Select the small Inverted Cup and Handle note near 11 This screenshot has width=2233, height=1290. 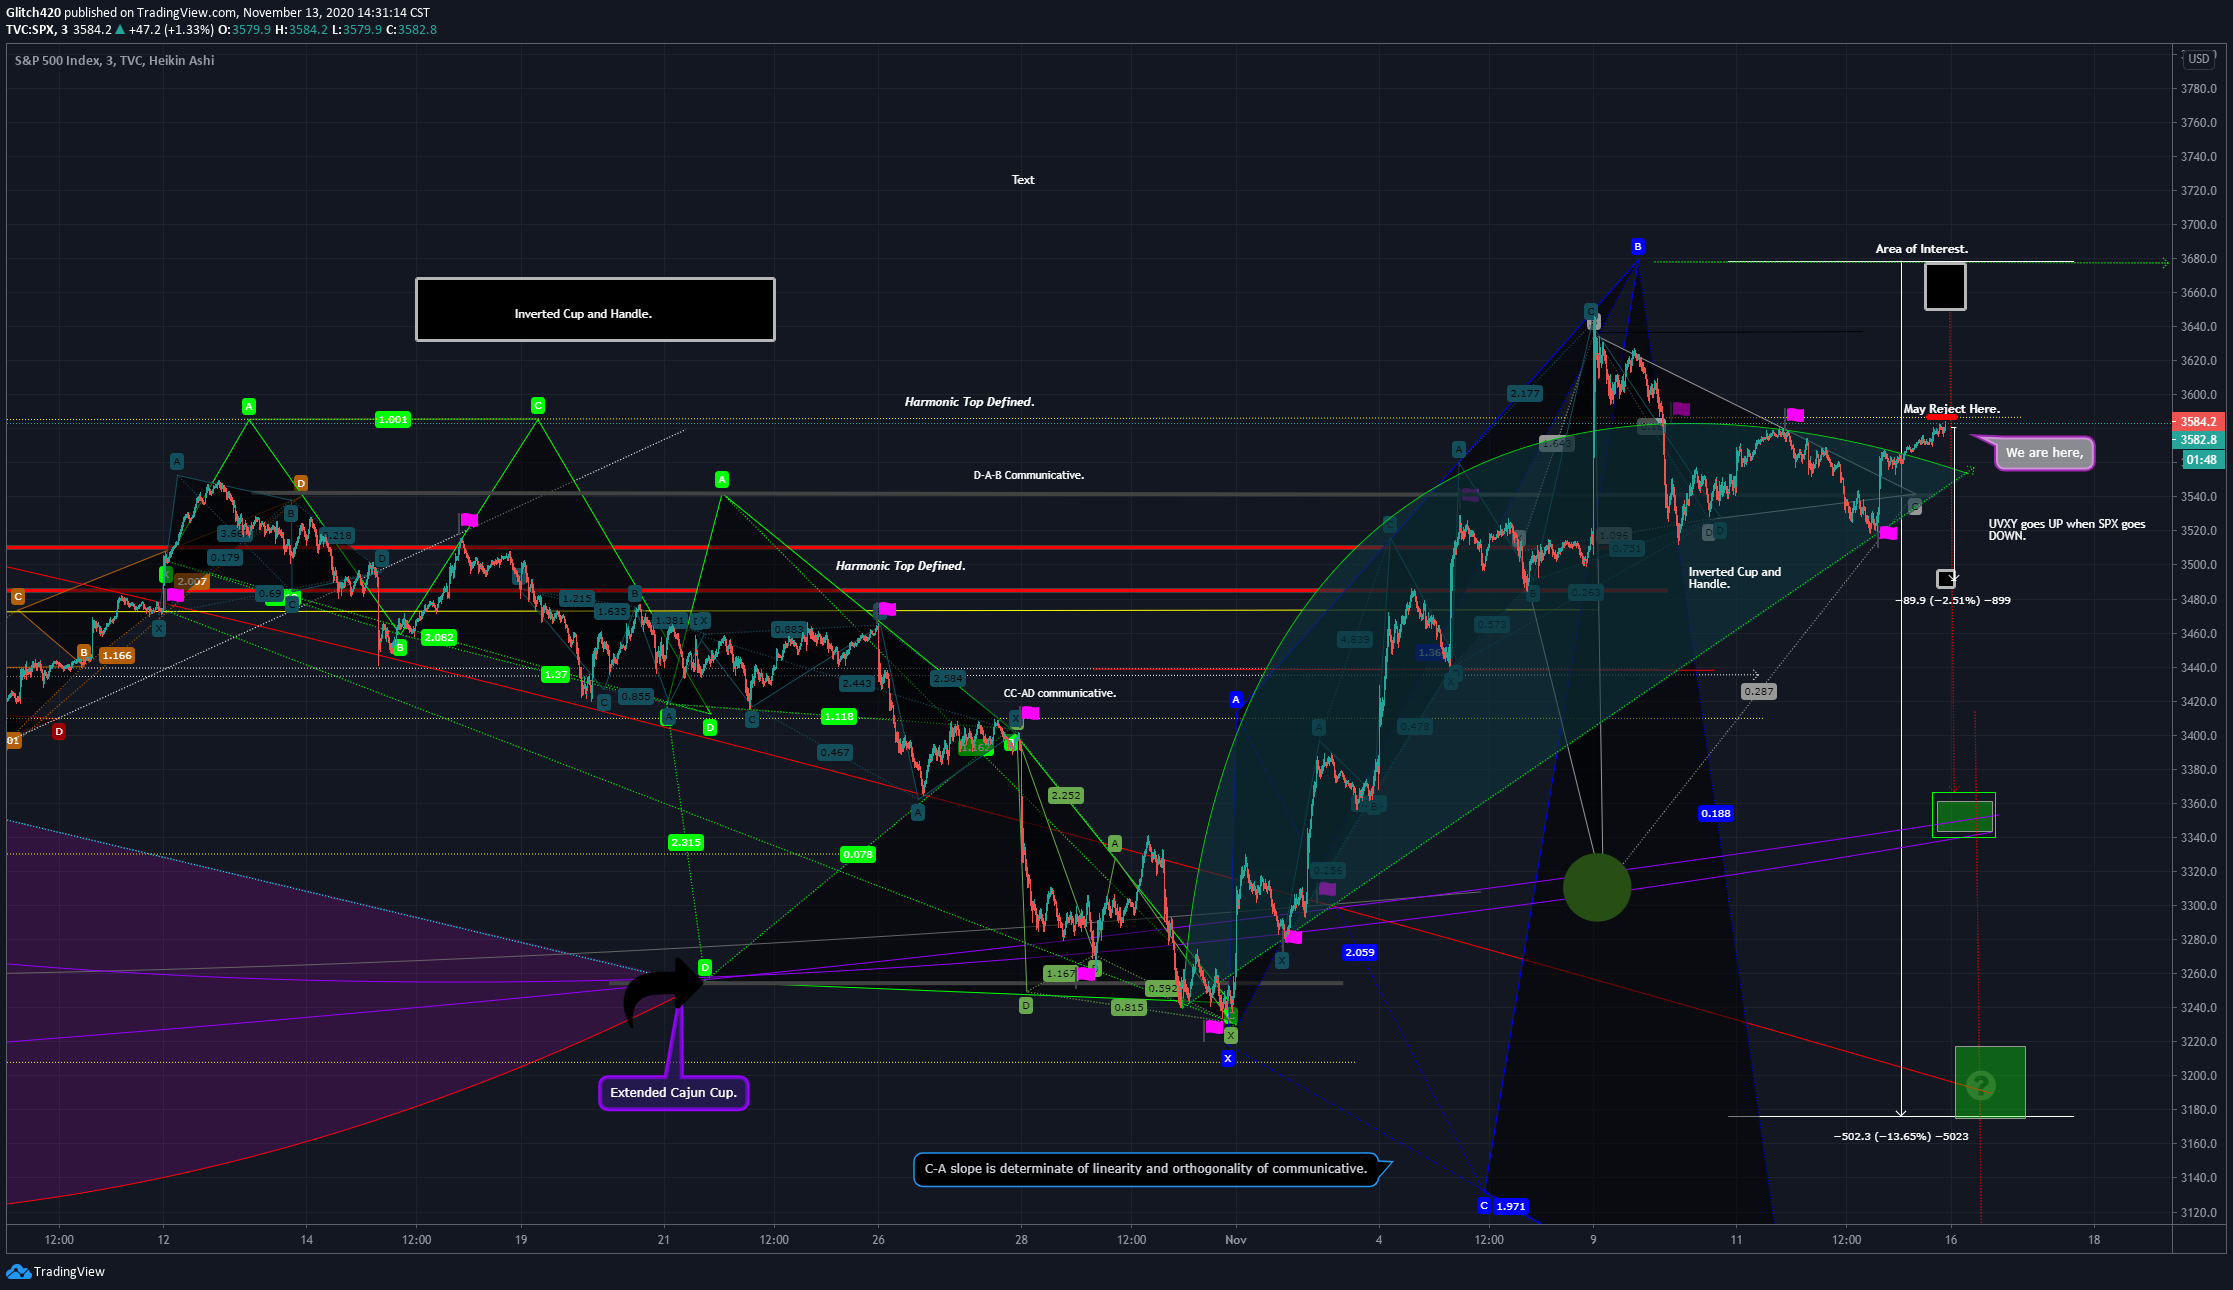point(1734,578)
